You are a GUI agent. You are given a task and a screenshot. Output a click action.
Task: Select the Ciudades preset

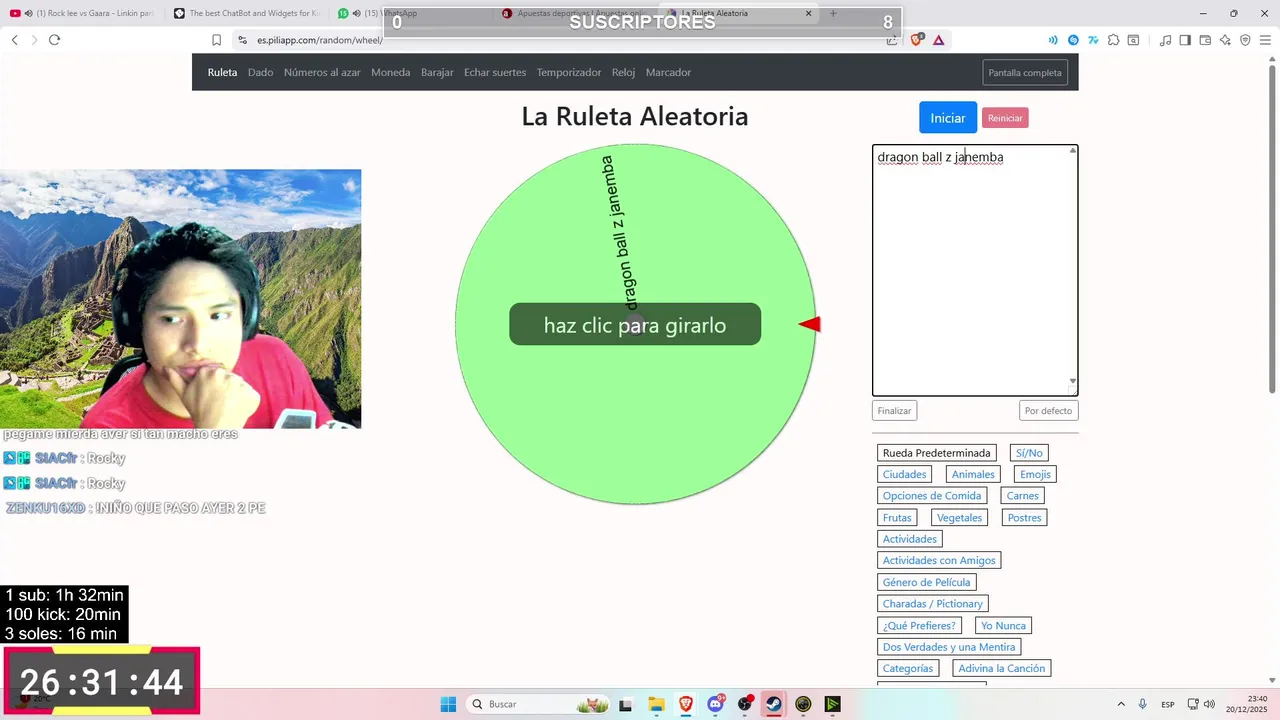(x=905, y=474)
